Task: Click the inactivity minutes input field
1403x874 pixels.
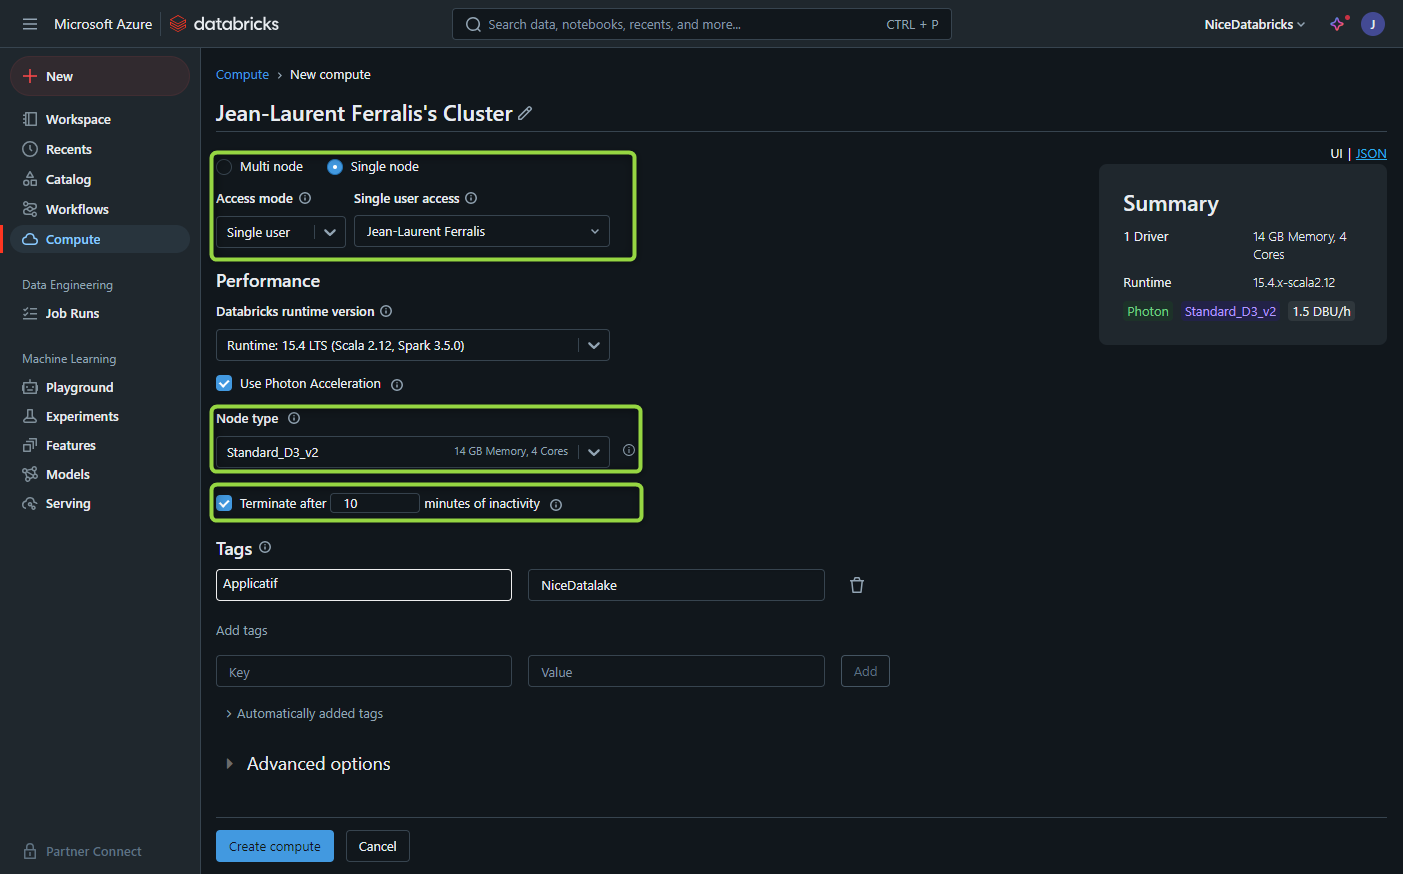Action: tap(375, 503)
